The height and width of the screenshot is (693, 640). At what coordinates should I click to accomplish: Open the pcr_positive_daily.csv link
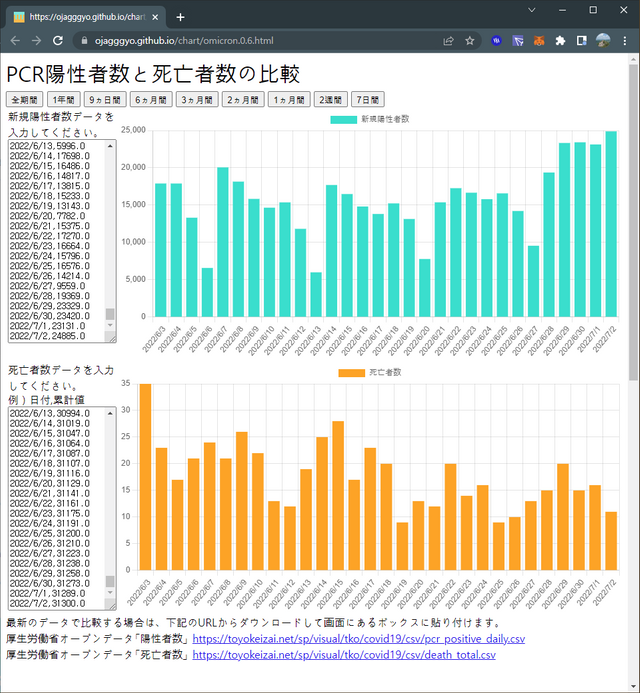click(x=358, y=639)
